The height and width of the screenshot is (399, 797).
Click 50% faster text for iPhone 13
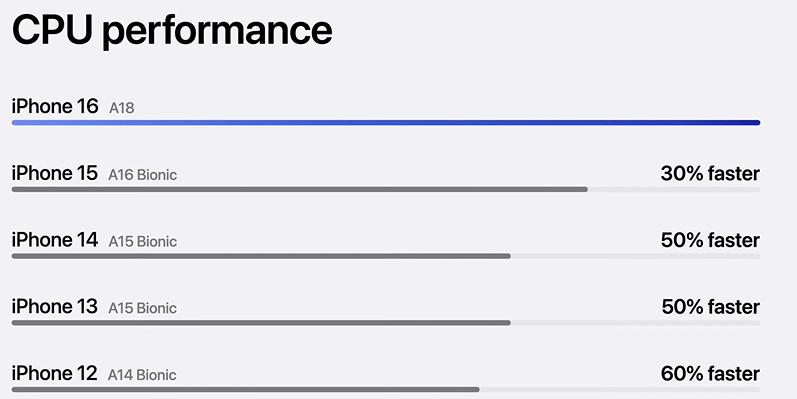[711, 307]
